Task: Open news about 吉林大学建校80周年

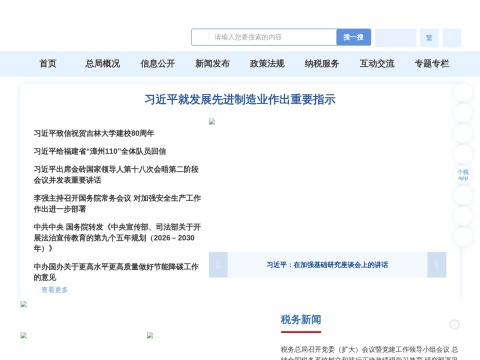Action: (x=94, y=133)
